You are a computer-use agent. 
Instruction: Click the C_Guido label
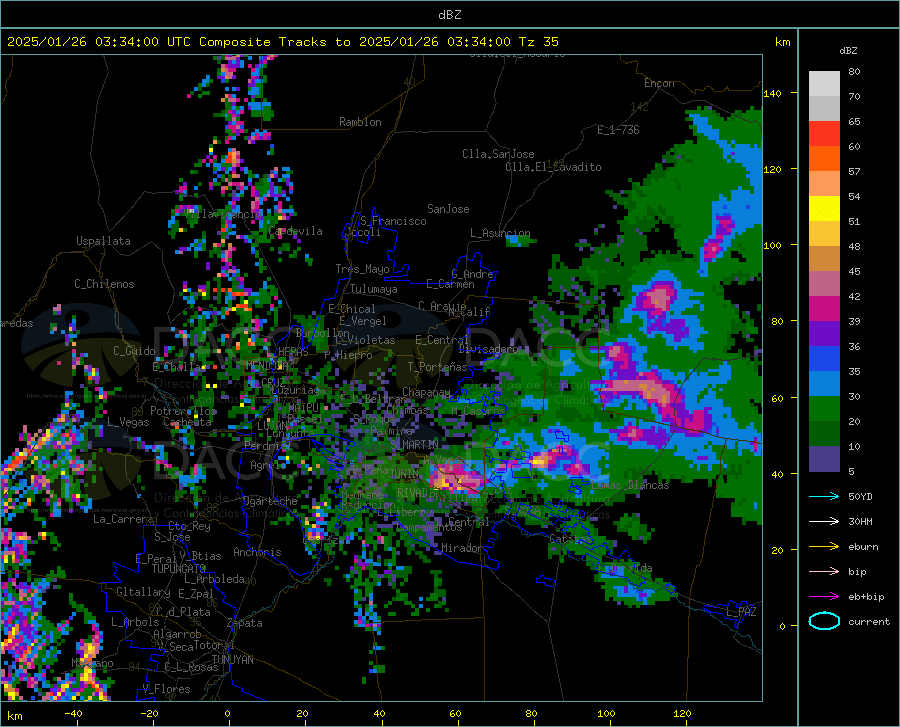(x=134, y=351)
